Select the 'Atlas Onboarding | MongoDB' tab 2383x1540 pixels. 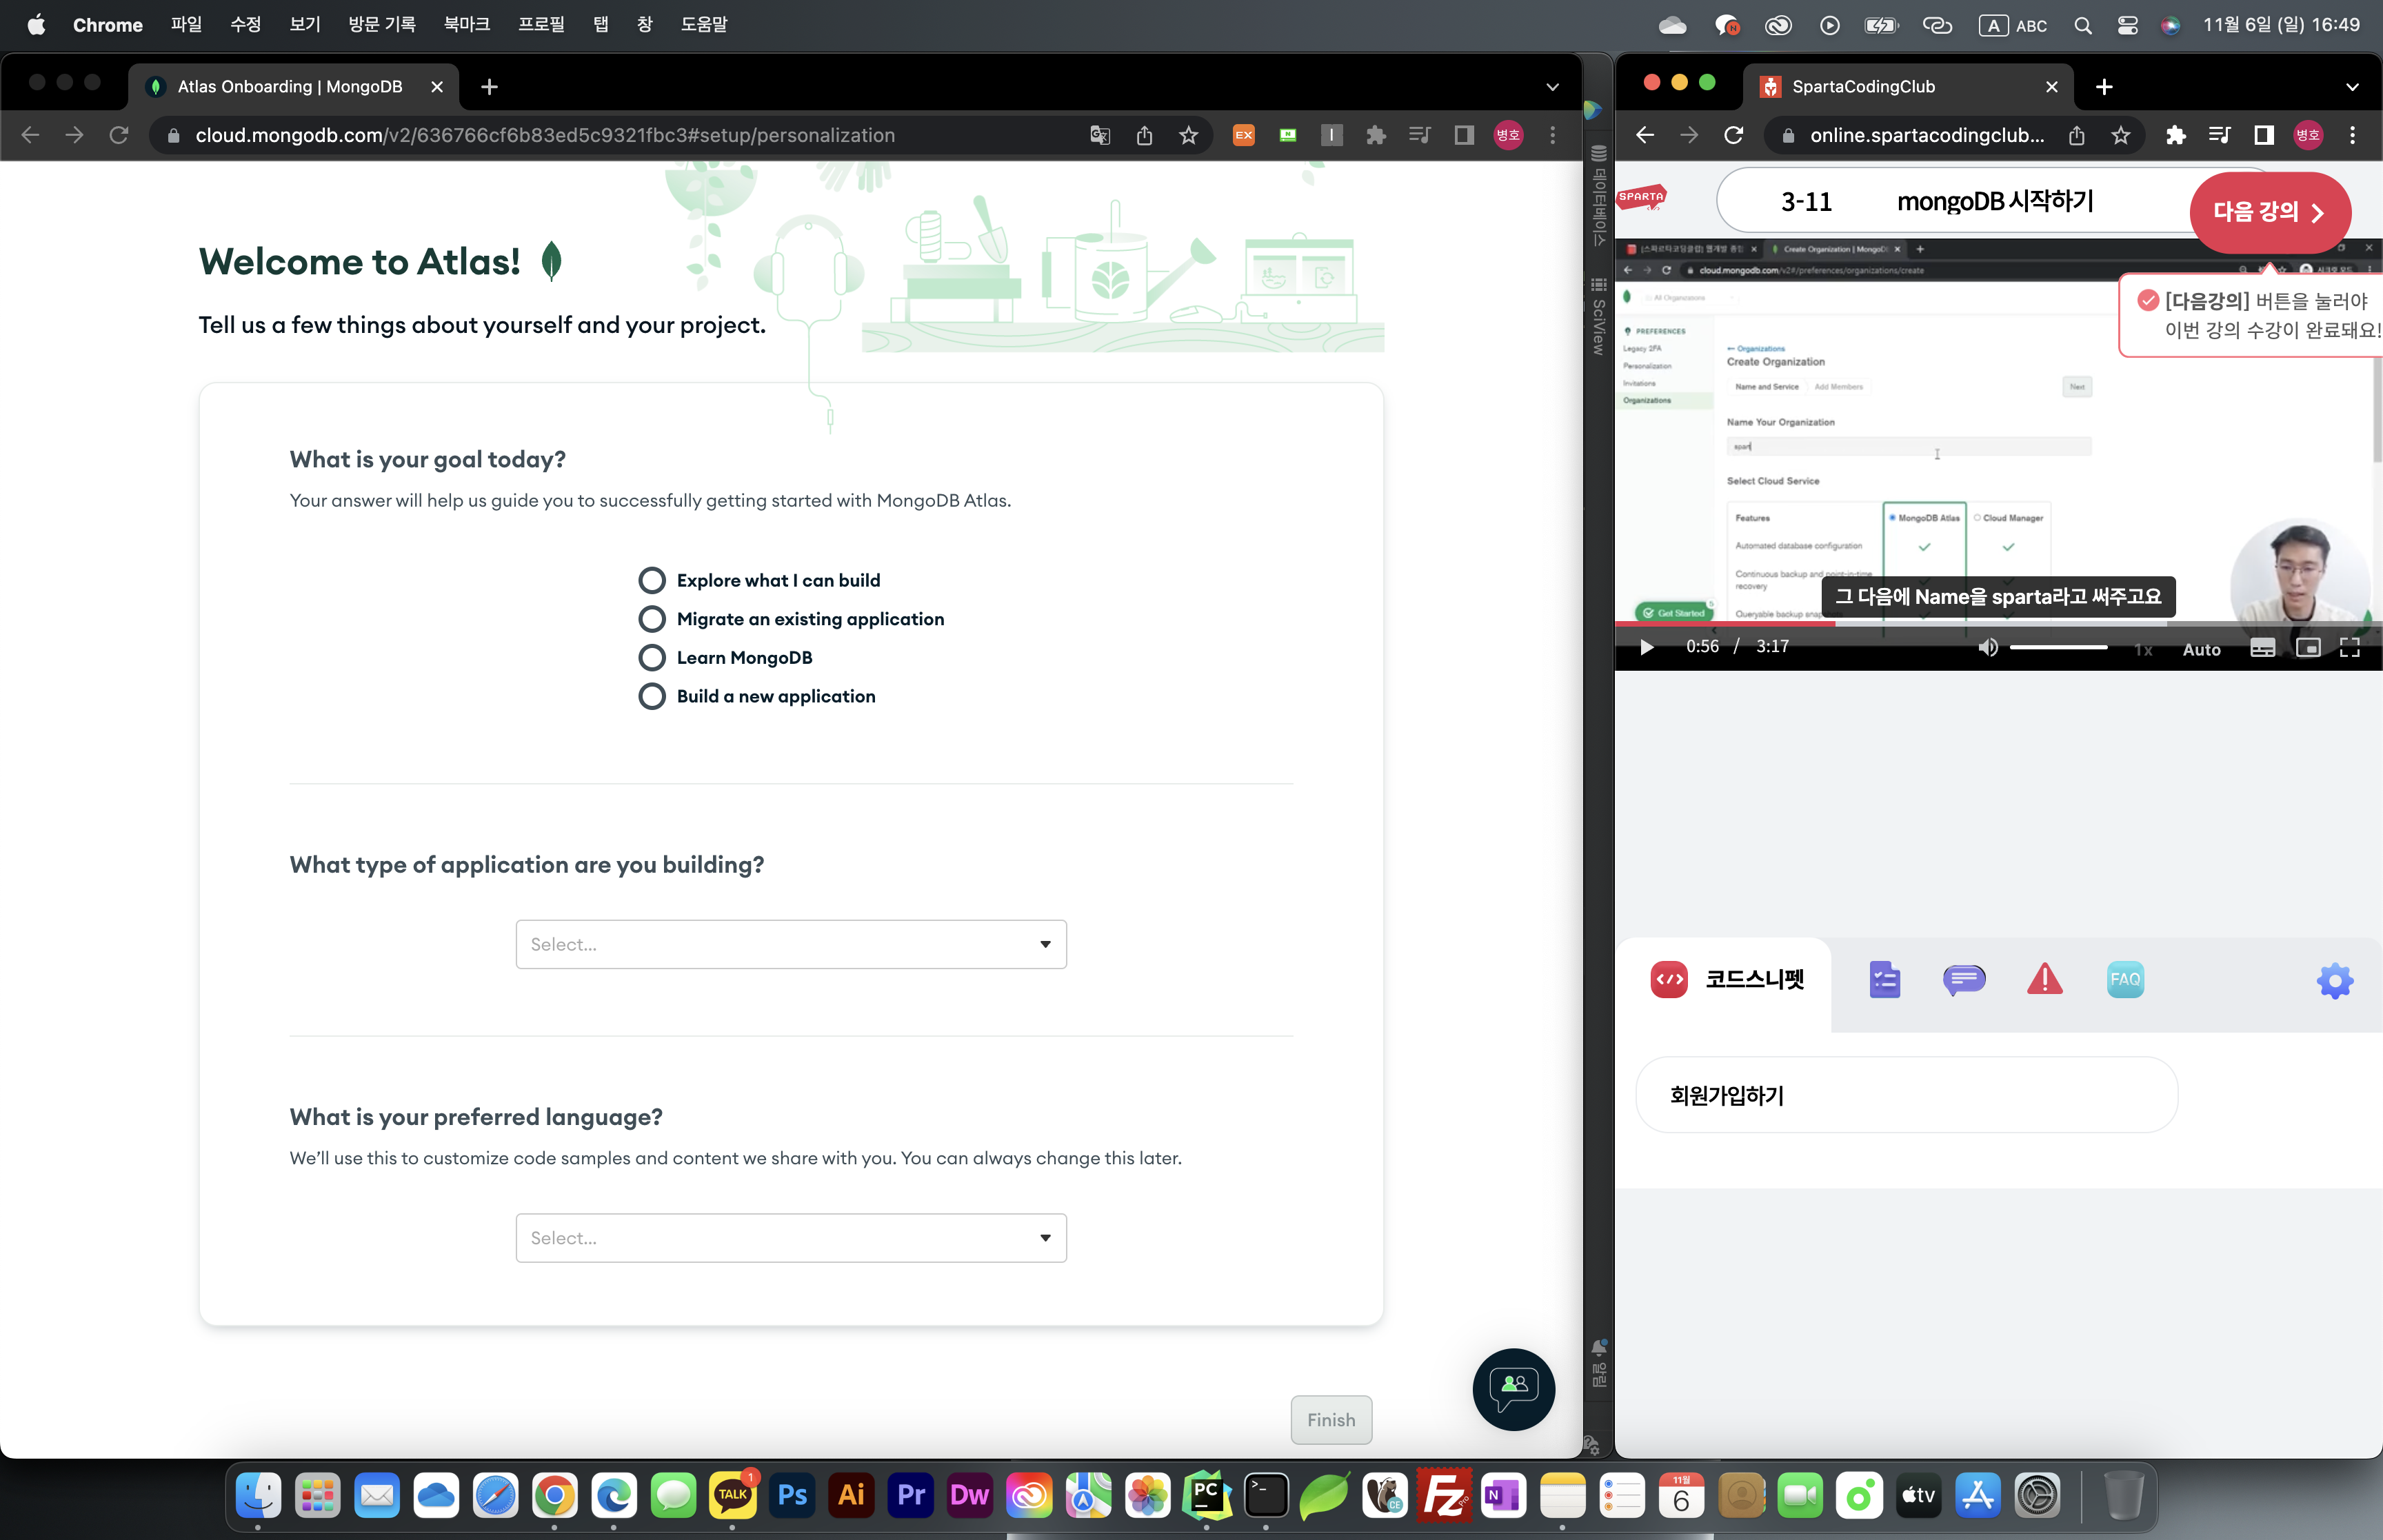(294, 87)
